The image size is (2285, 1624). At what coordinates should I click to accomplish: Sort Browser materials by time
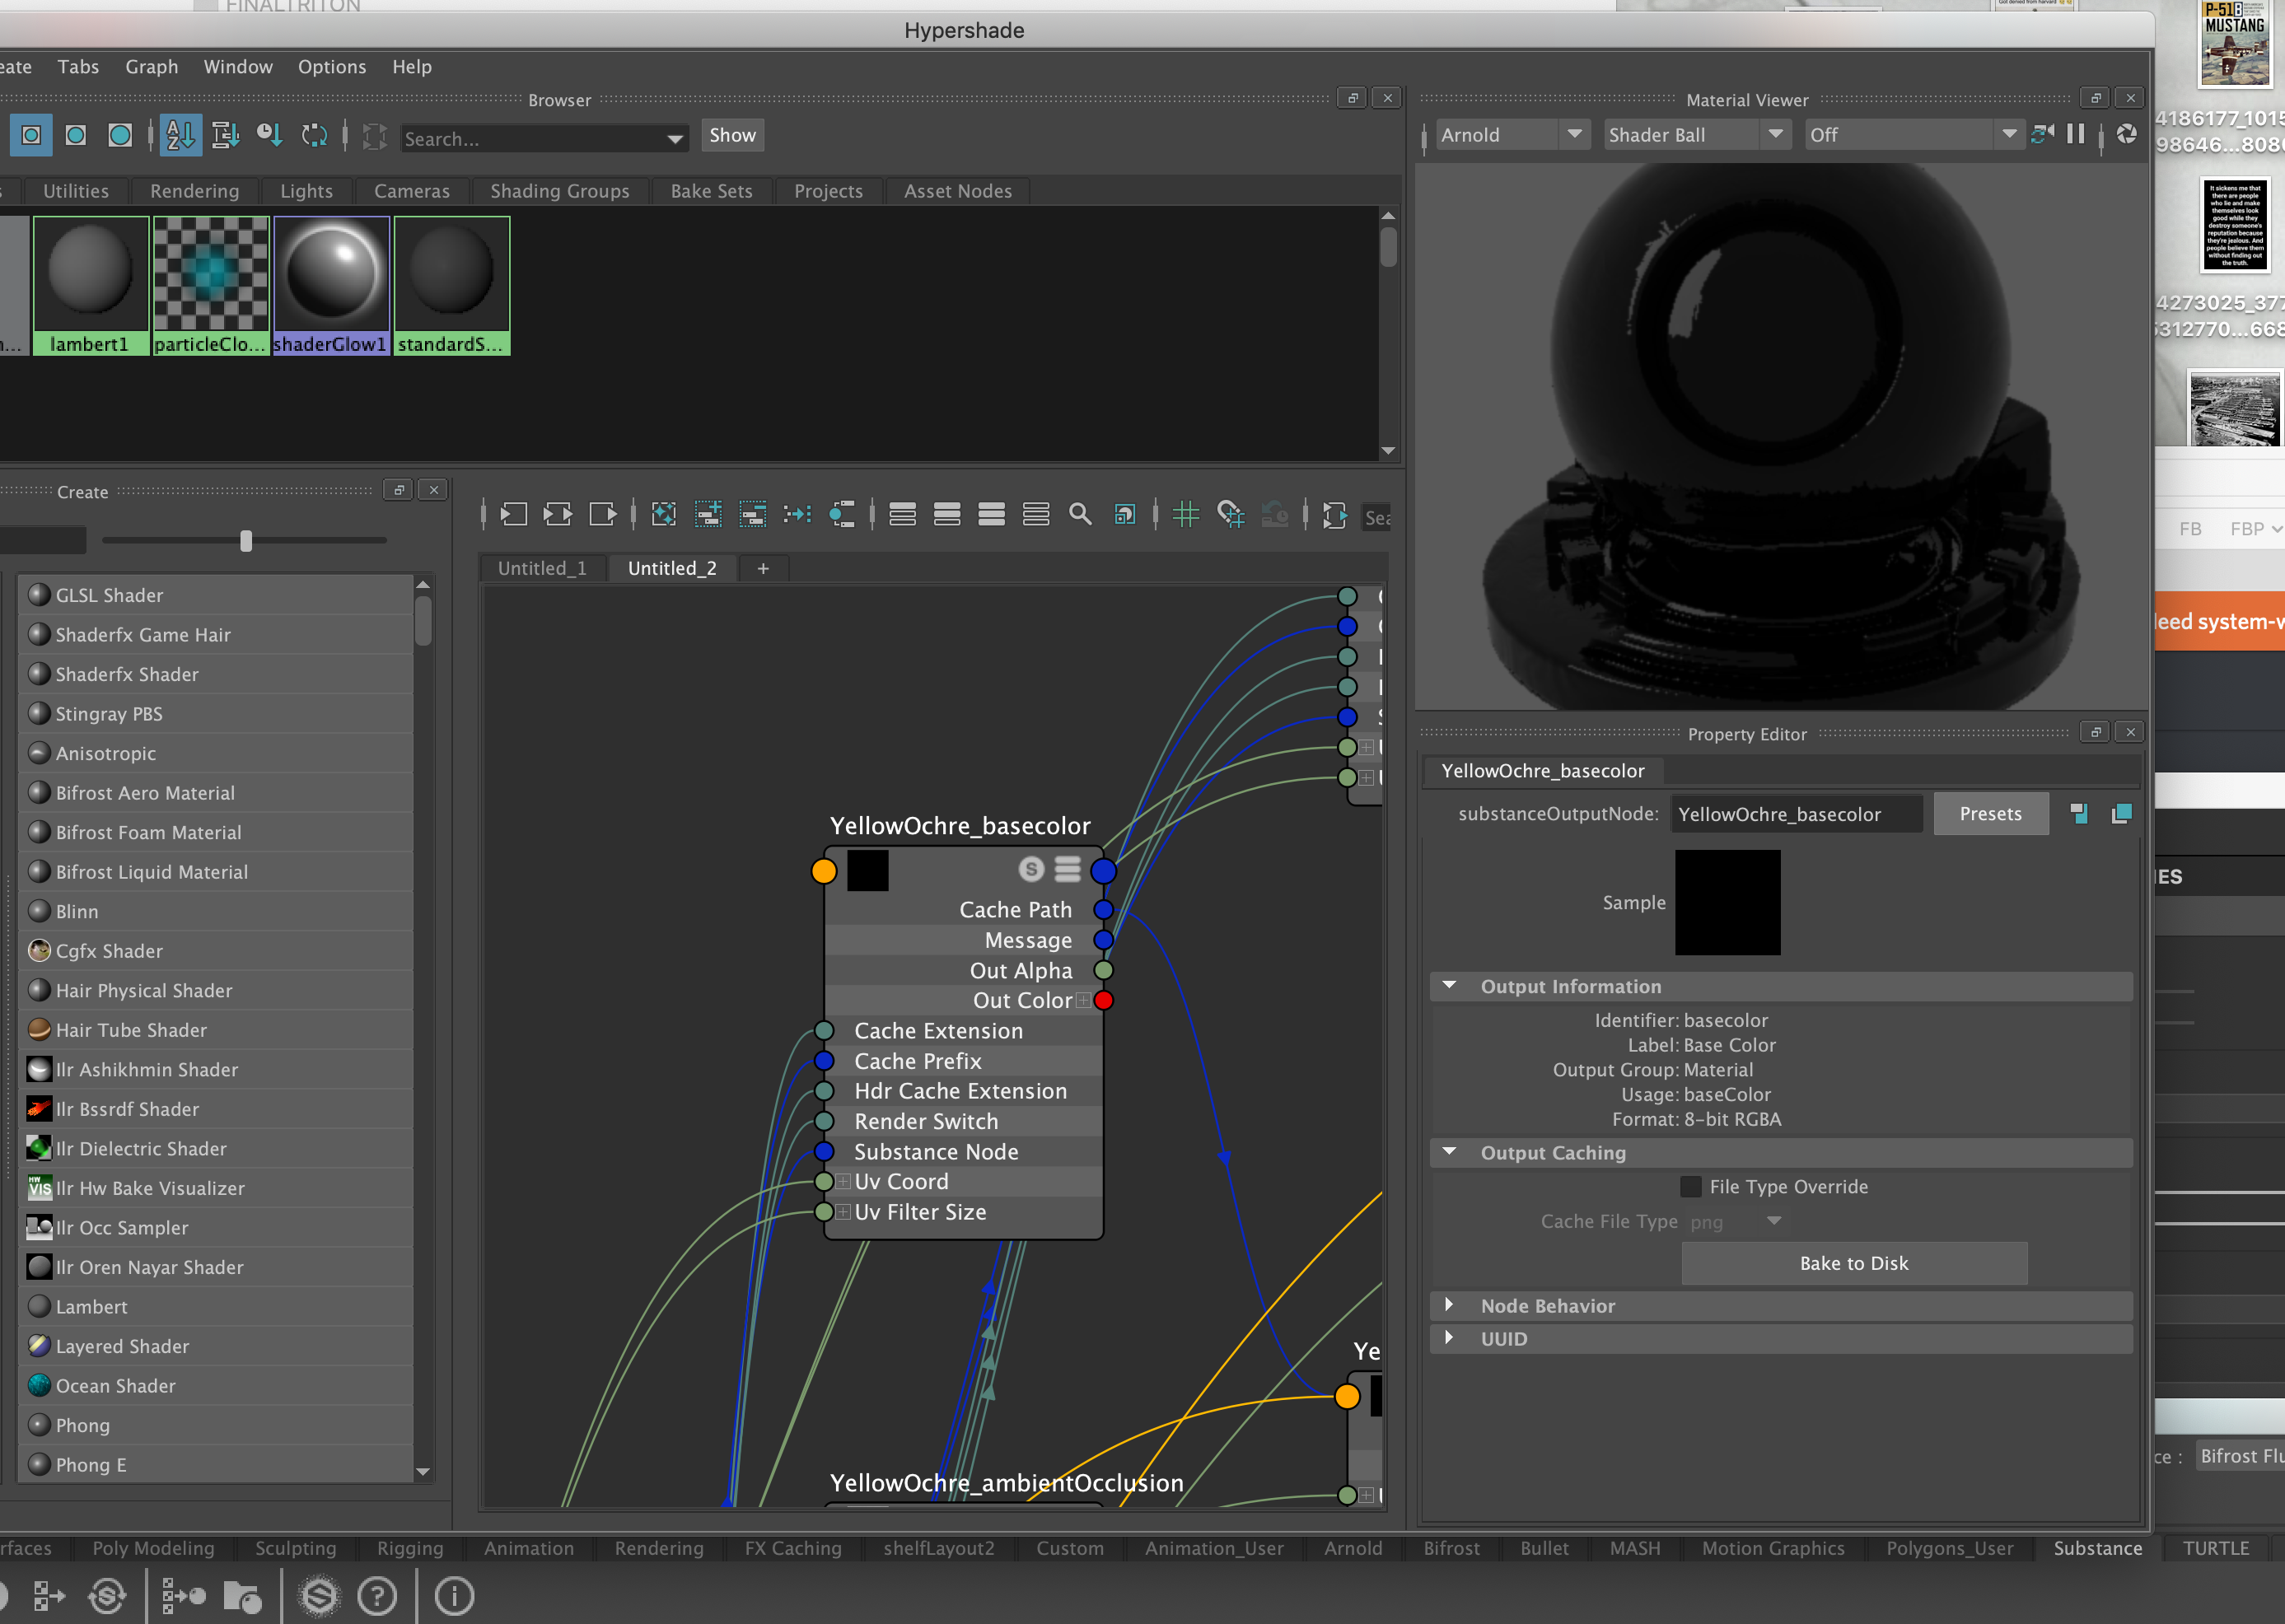point(270,135)
